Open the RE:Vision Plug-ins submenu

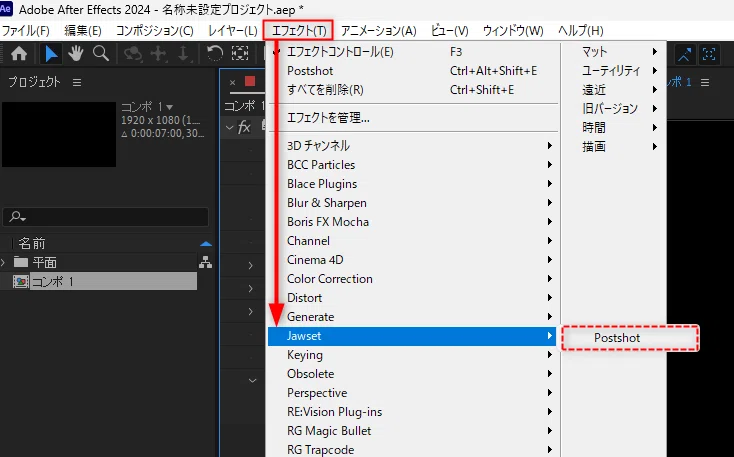(x=413, y=412)
